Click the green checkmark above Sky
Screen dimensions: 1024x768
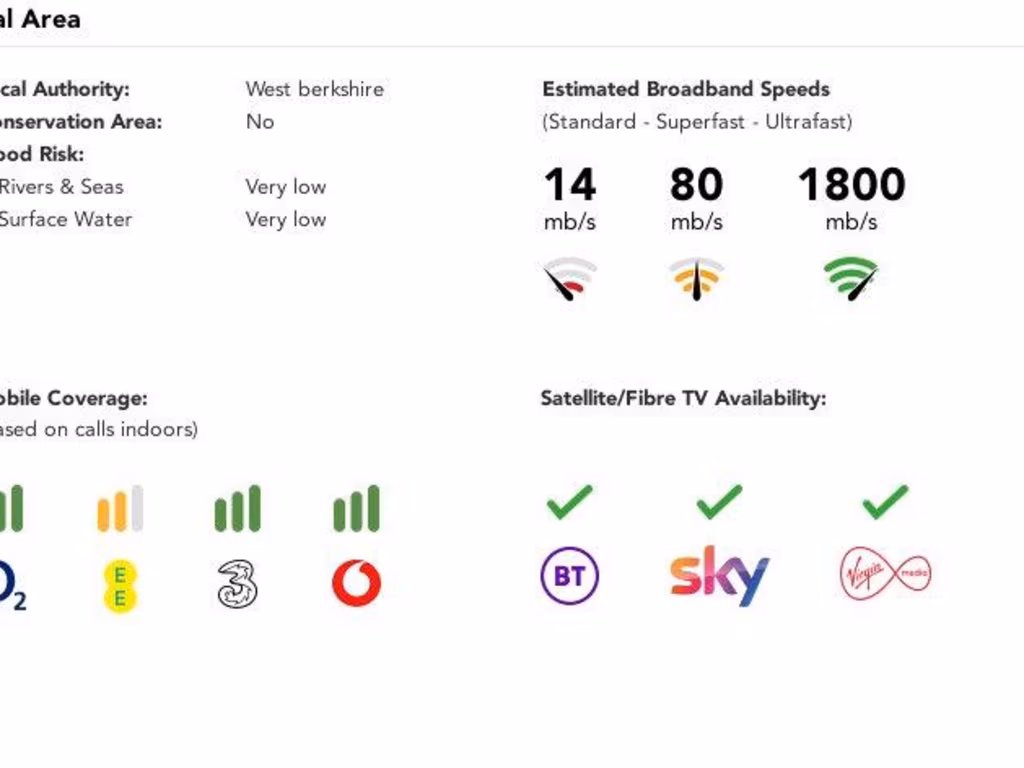719,501
